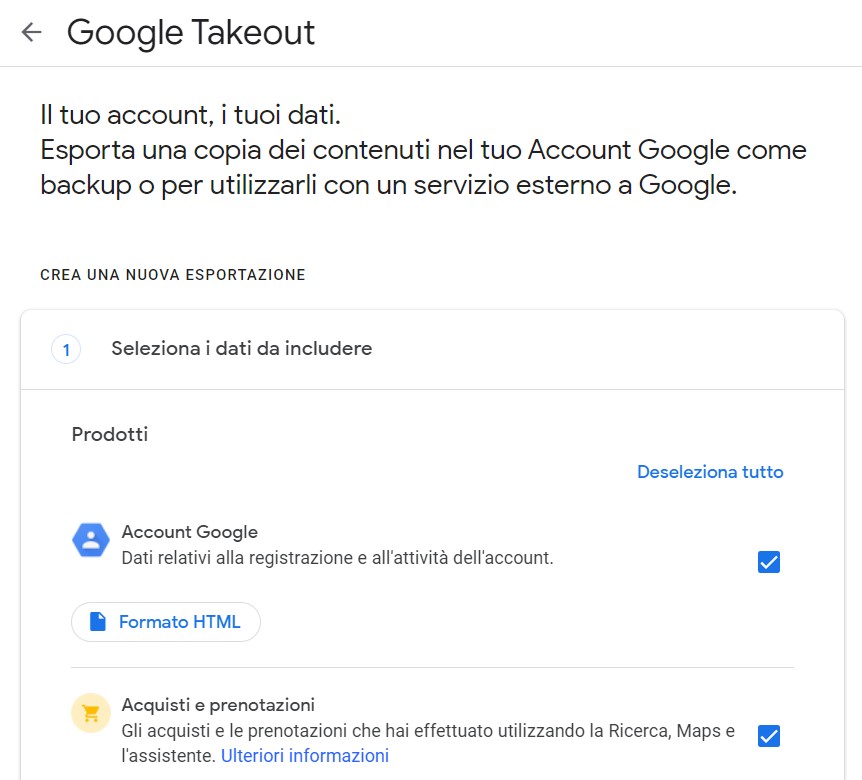Open the Ulteriori informazioni link
This screenshot has width=862, height=780.
[x=305, y=755]
